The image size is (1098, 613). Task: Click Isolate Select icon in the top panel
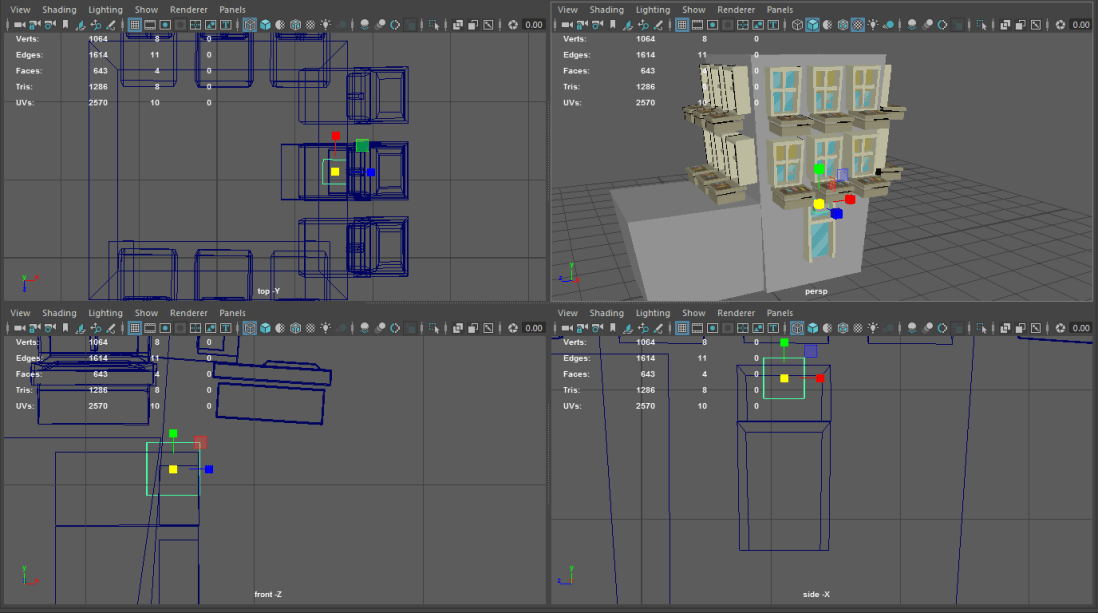click(435, 24)
